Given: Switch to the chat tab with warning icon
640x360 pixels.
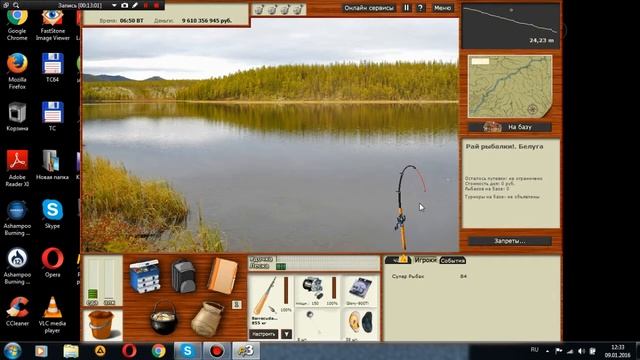Looking at the screenshot, I should coord(398,260).
